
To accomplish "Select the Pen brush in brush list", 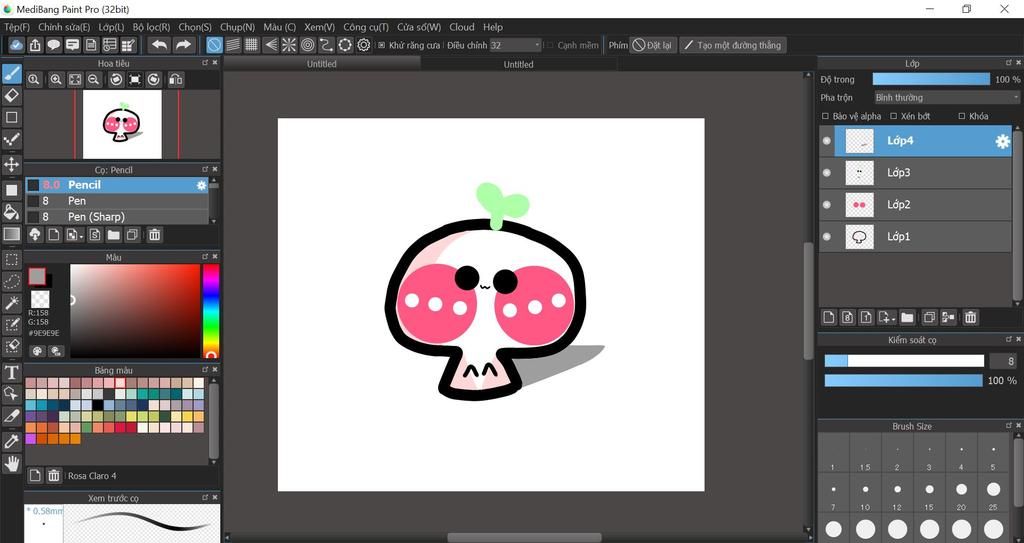I will [117, 201].
